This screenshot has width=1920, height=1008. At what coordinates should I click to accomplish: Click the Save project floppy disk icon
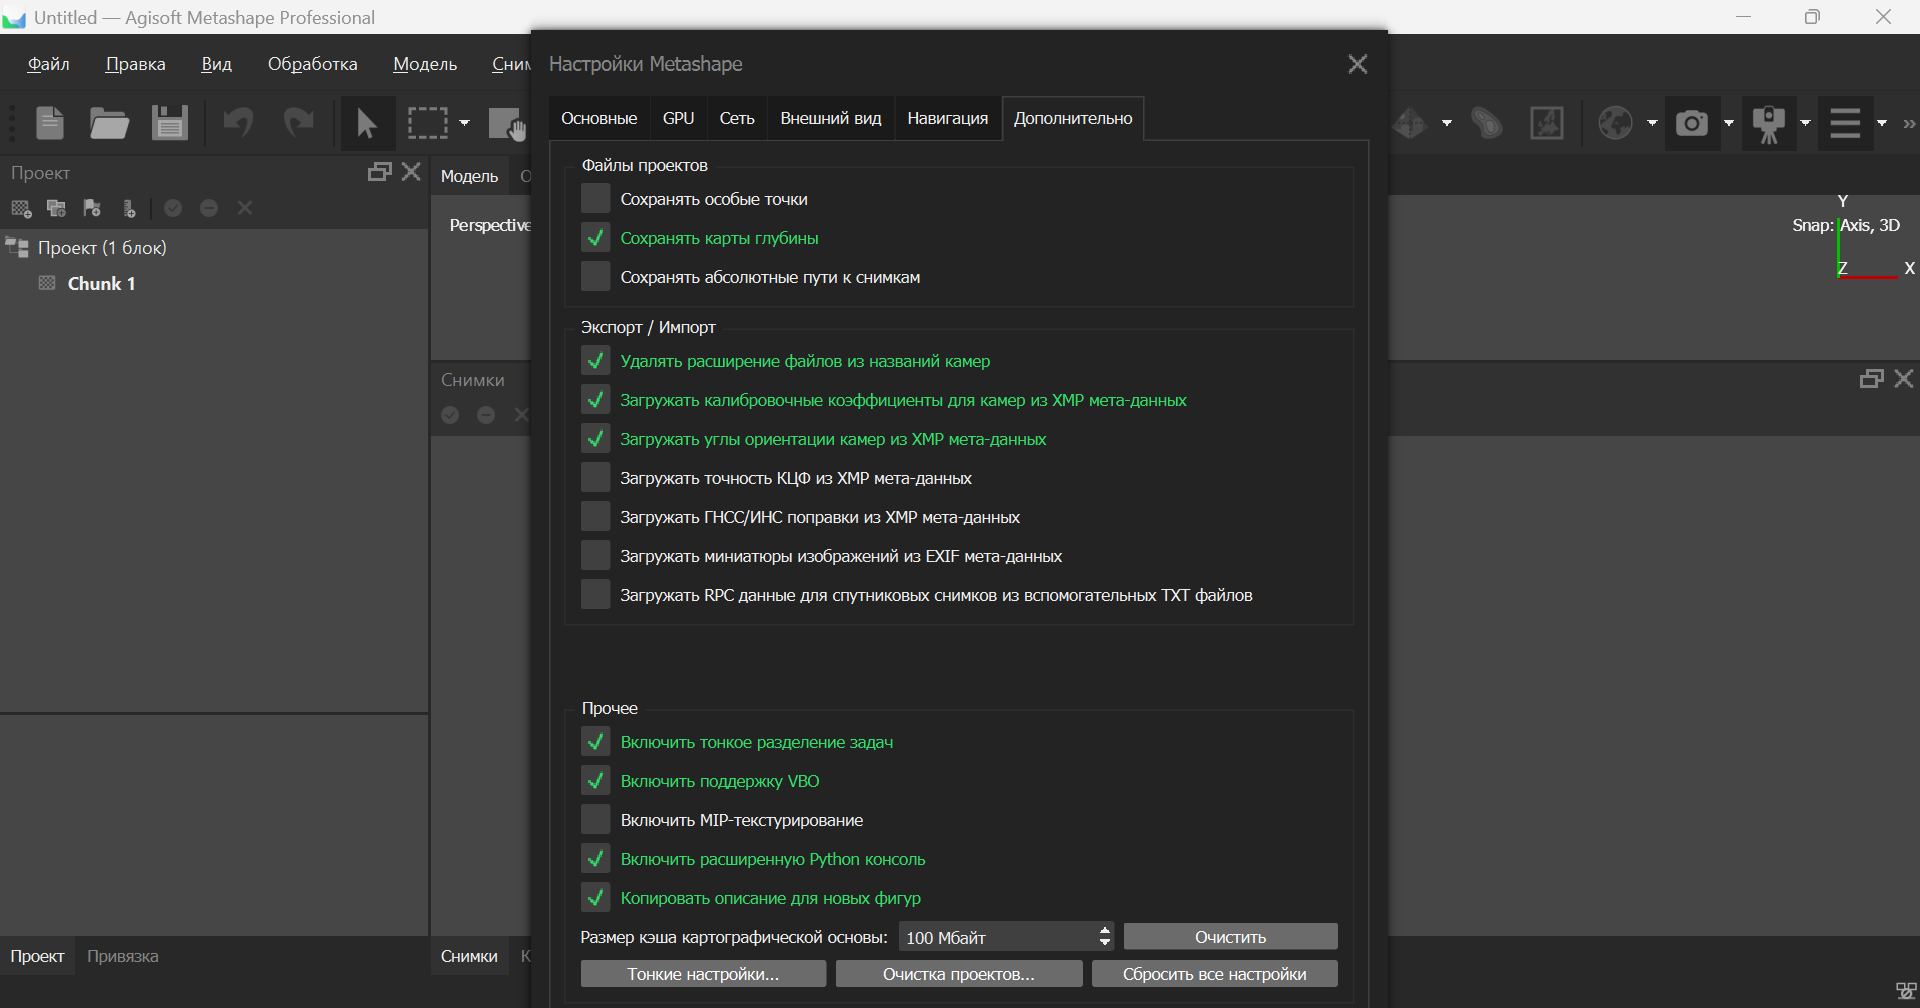click(x=169, y=123)
